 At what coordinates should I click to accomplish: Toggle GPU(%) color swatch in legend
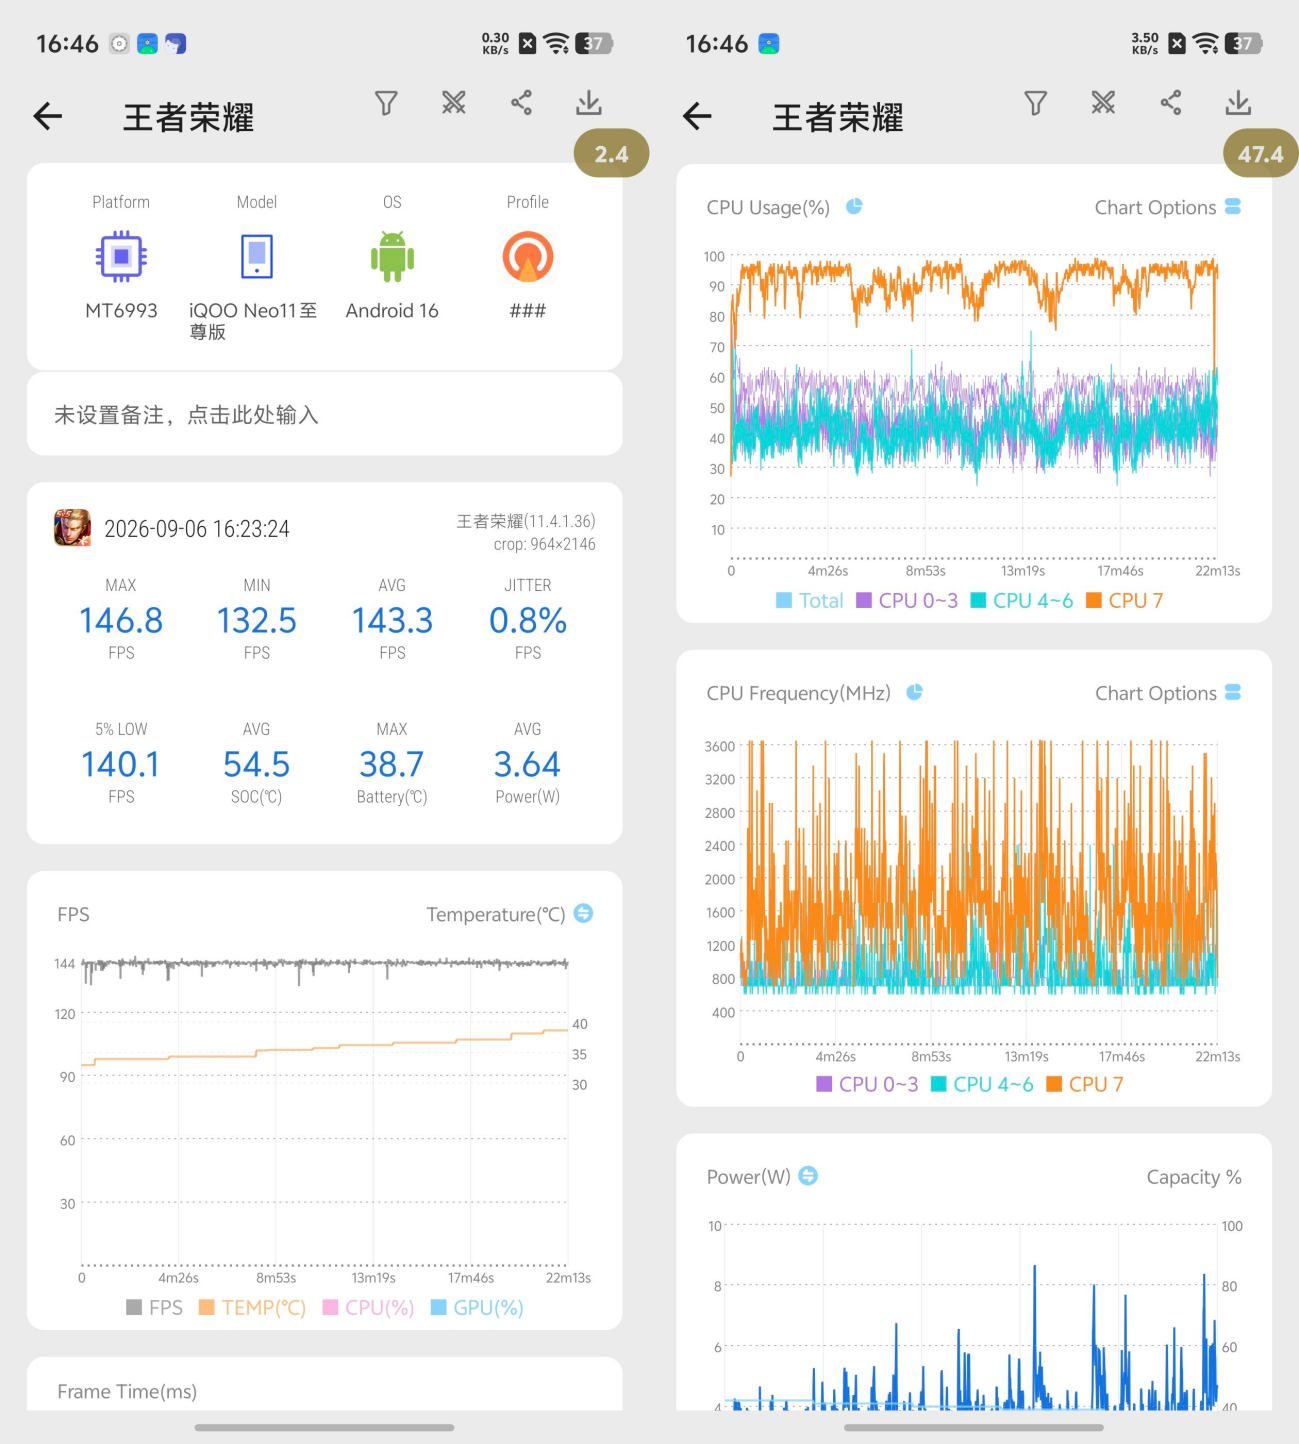point(438,1307)
